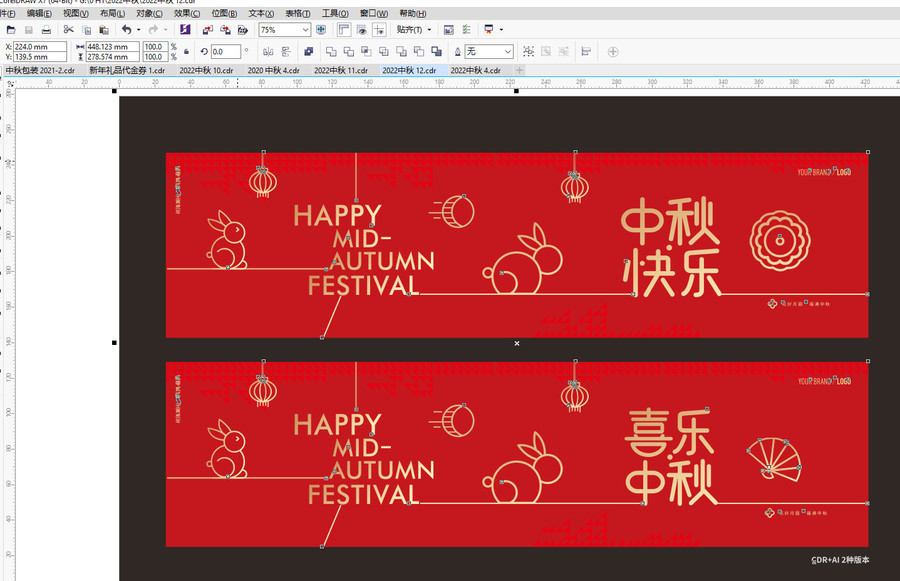This screenshot has height=581, width=900.
Task: Open the 文本(X) menu
Action: coord(261,13)
